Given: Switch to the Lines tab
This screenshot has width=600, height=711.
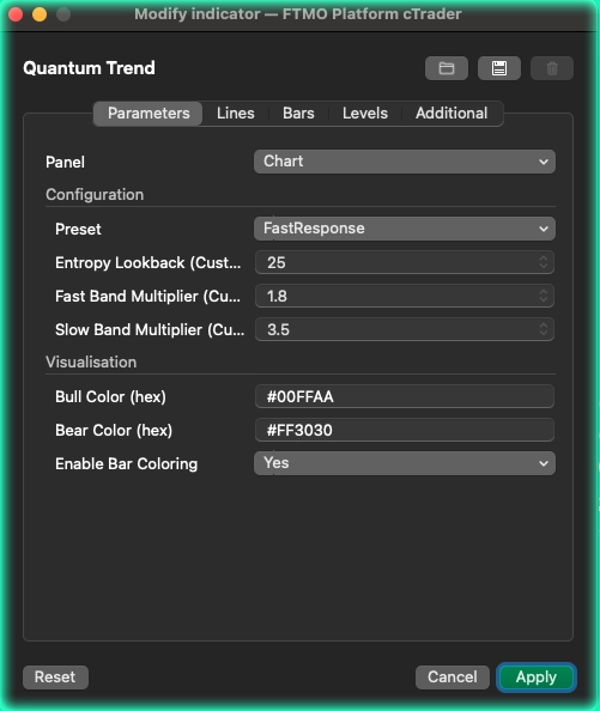Looking at the screenshot, I should [235, 113].
